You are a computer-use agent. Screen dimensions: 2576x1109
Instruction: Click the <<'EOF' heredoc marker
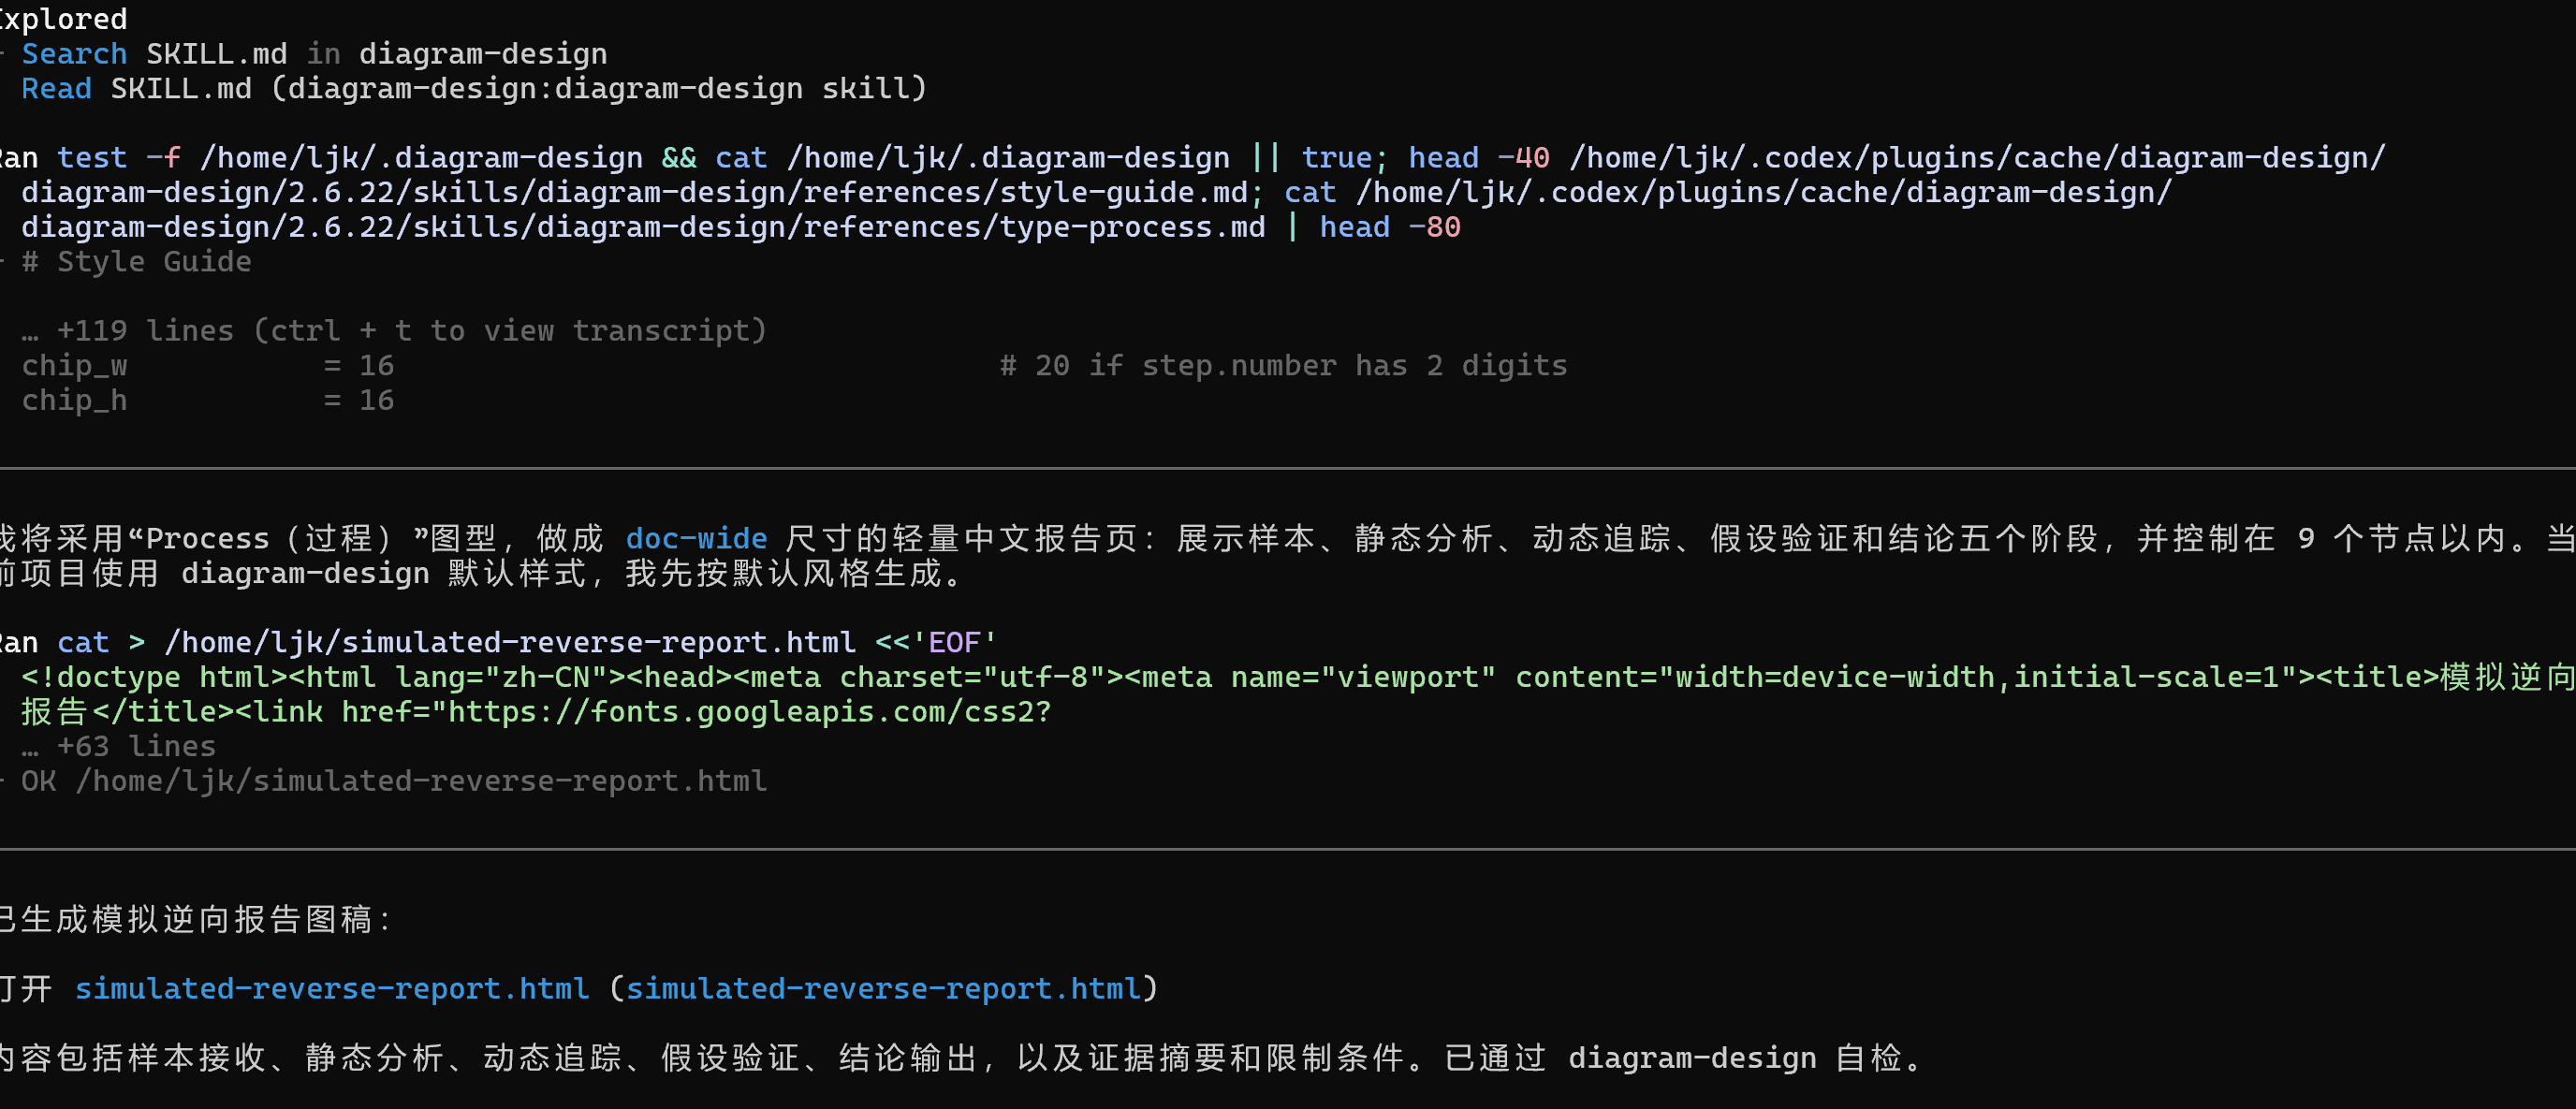(936, 643)
